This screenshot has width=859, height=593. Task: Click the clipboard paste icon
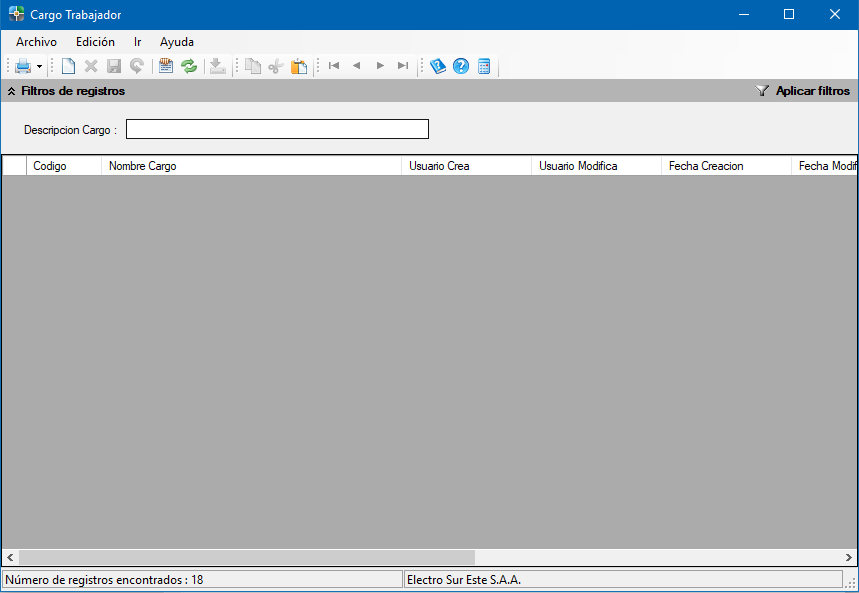tap(299, 66)
